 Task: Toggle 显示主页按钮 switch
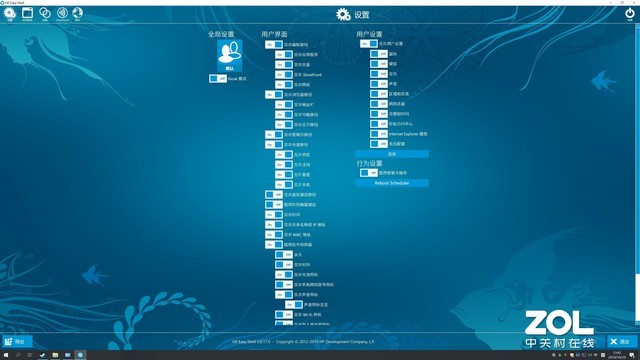pos(284,124)
